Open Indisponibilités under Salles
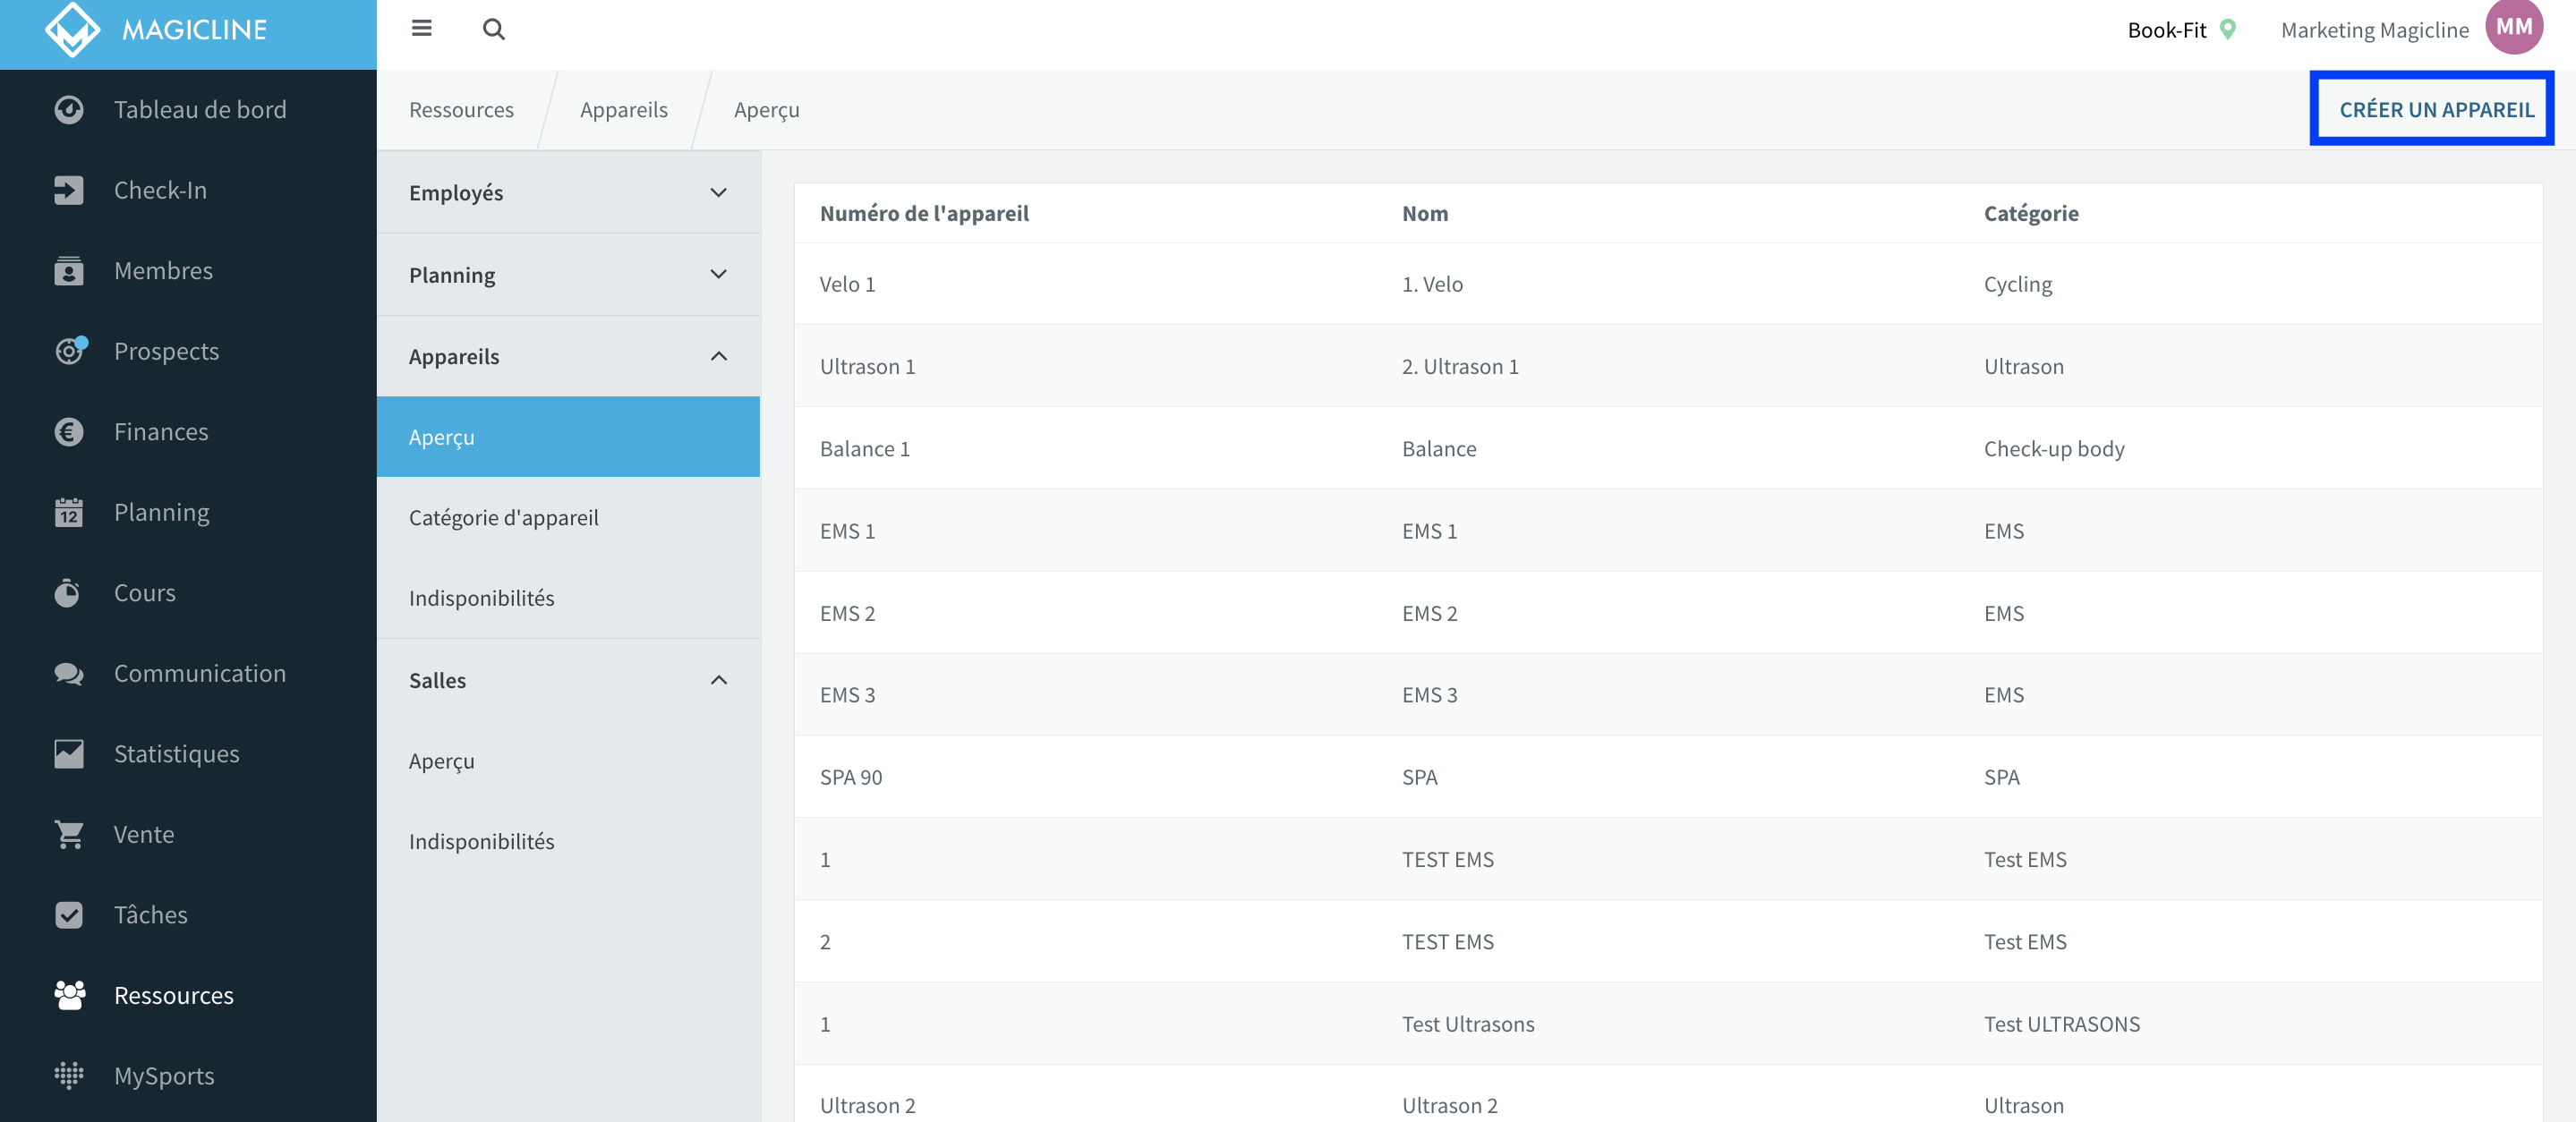2576x1122 pixels. [568, 841]
